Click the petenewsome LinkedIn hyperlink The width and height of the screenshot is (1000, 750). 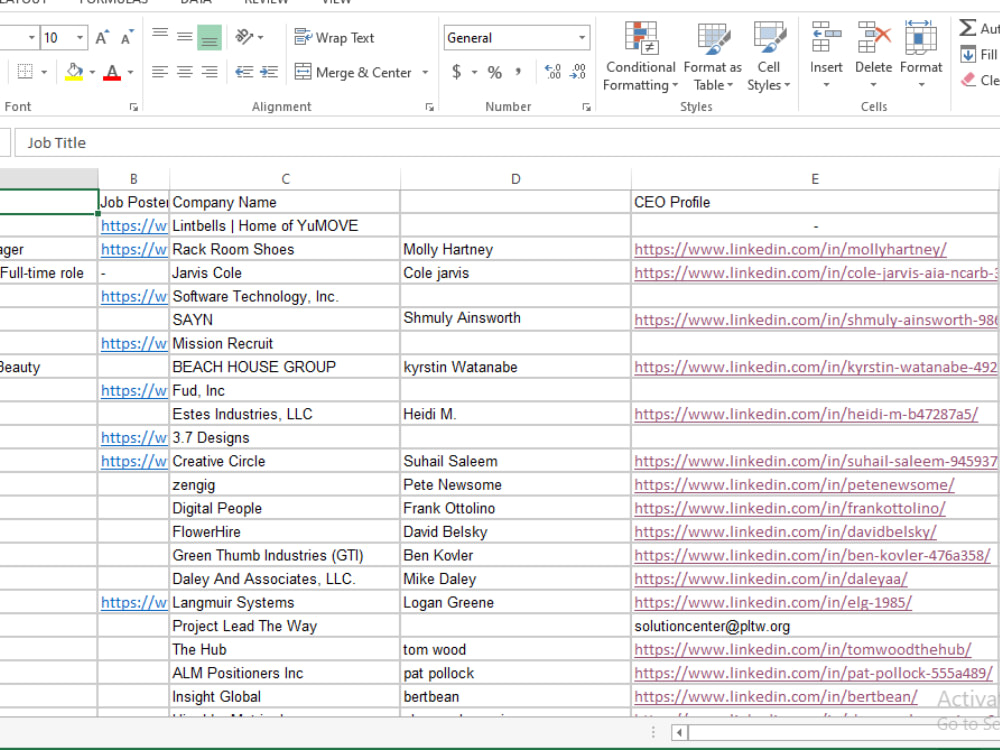point(795,484)
